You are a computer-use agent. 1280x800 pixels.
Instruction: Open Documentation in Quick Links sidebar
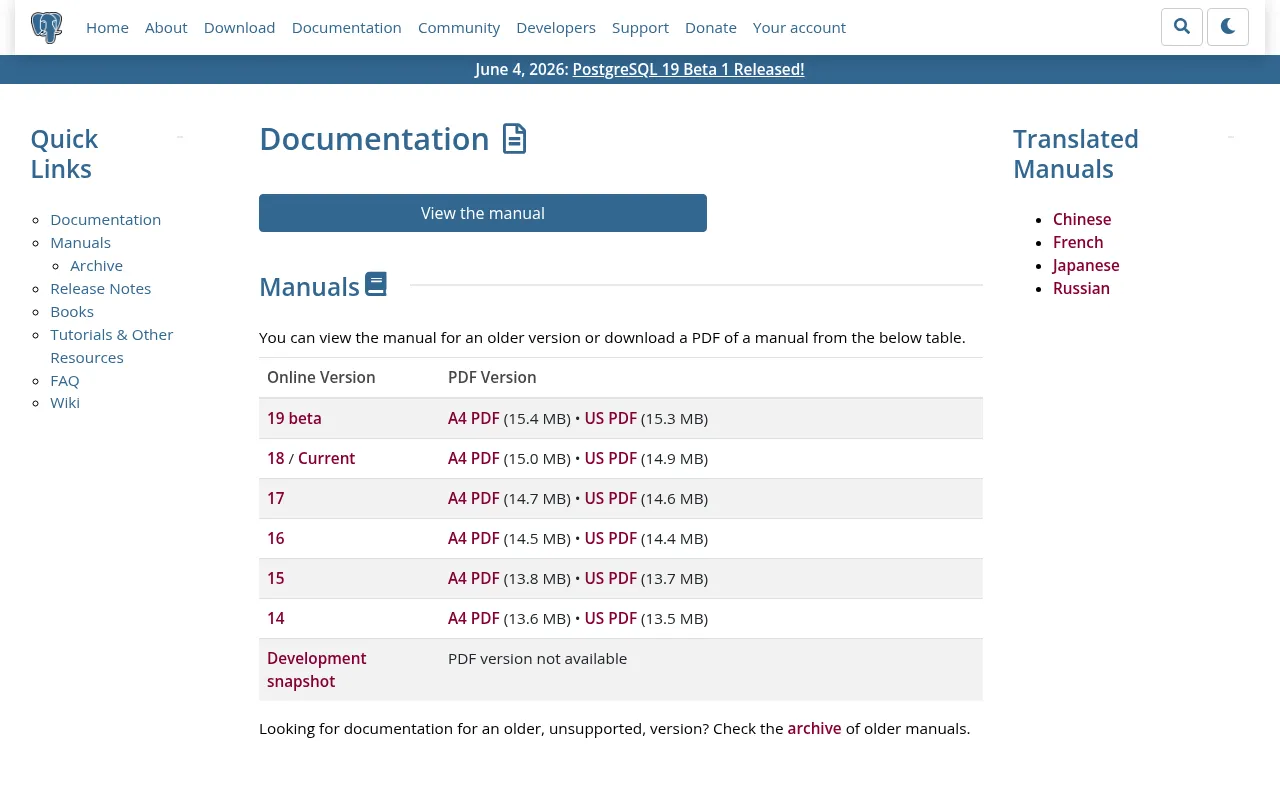tap(105, 220)
